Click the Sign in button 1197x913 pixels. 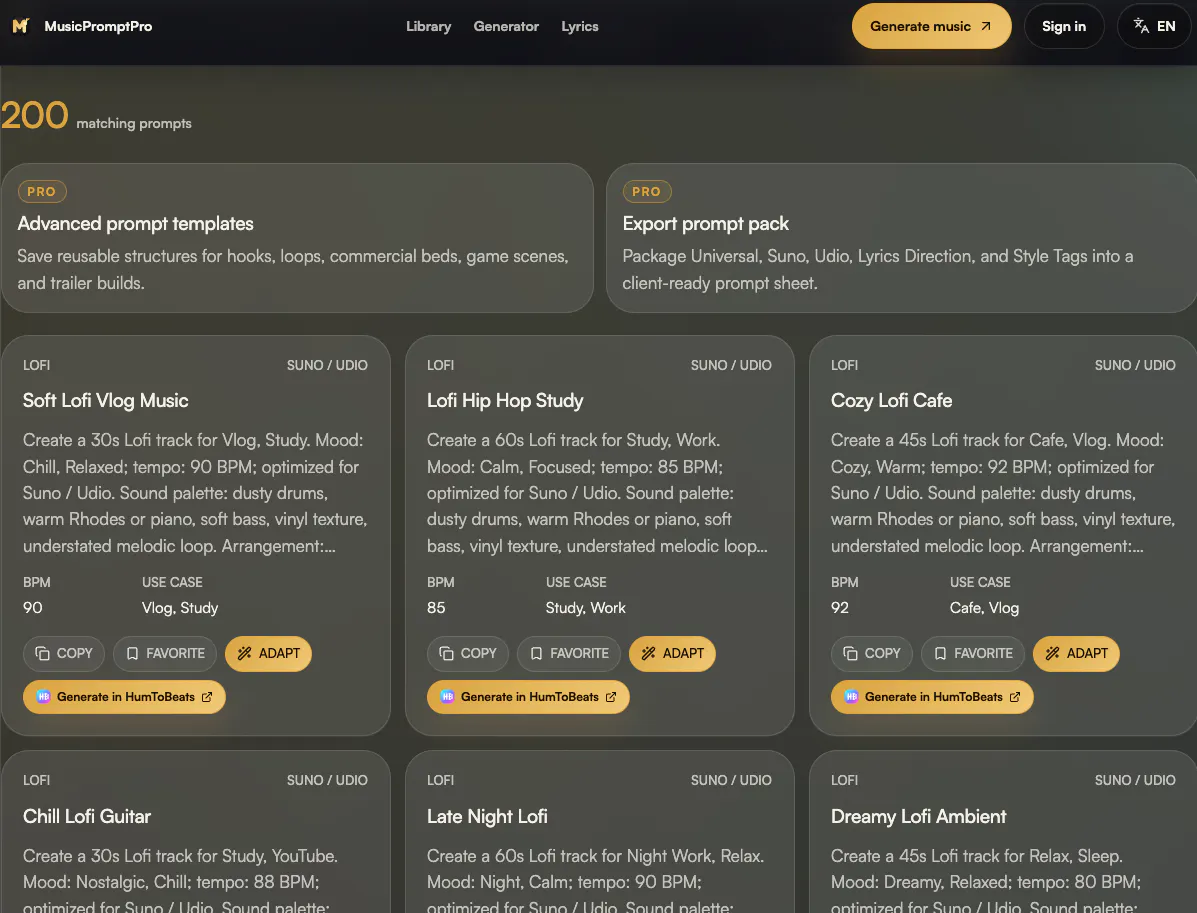1063,26
